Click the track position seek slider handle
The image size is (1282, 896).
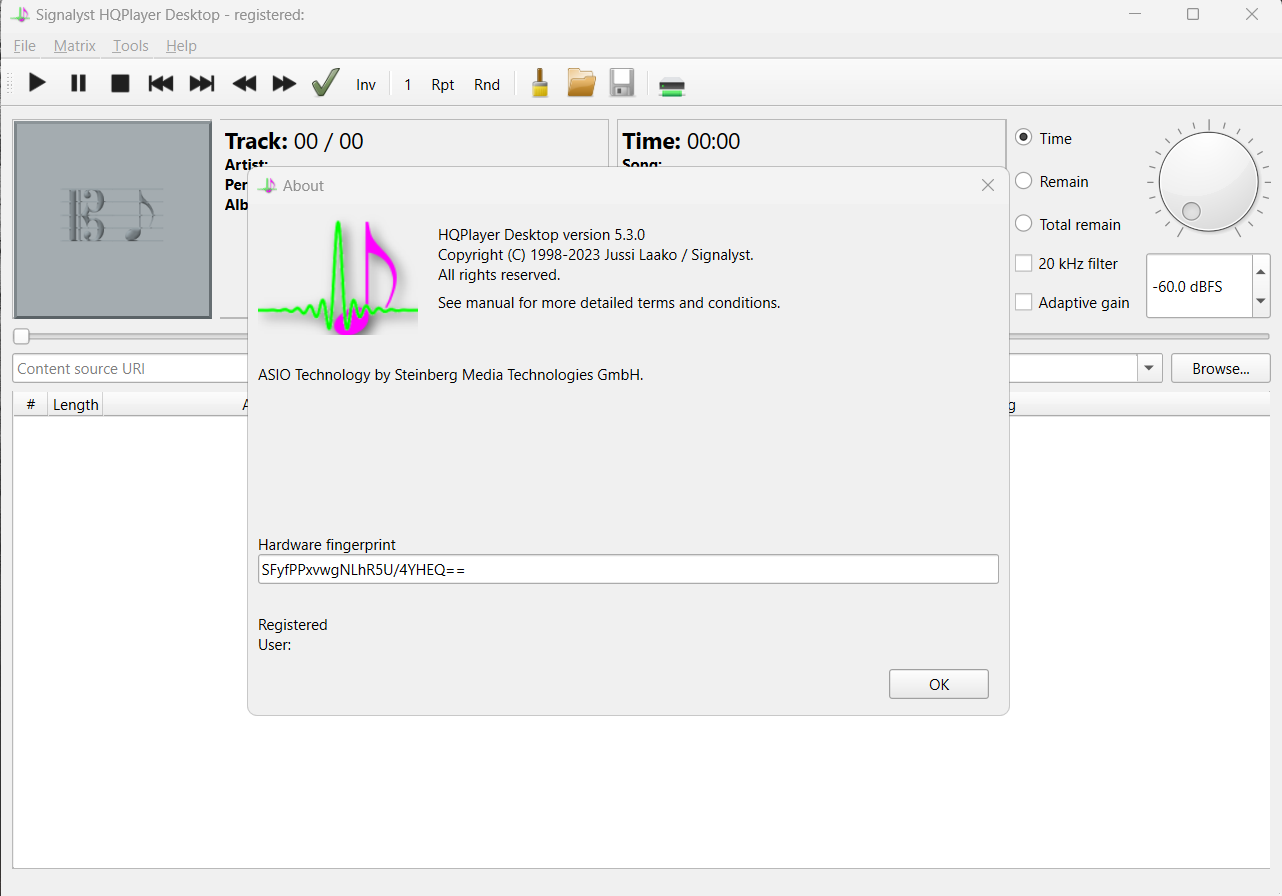pyautogui.click(x=21, y=336)
